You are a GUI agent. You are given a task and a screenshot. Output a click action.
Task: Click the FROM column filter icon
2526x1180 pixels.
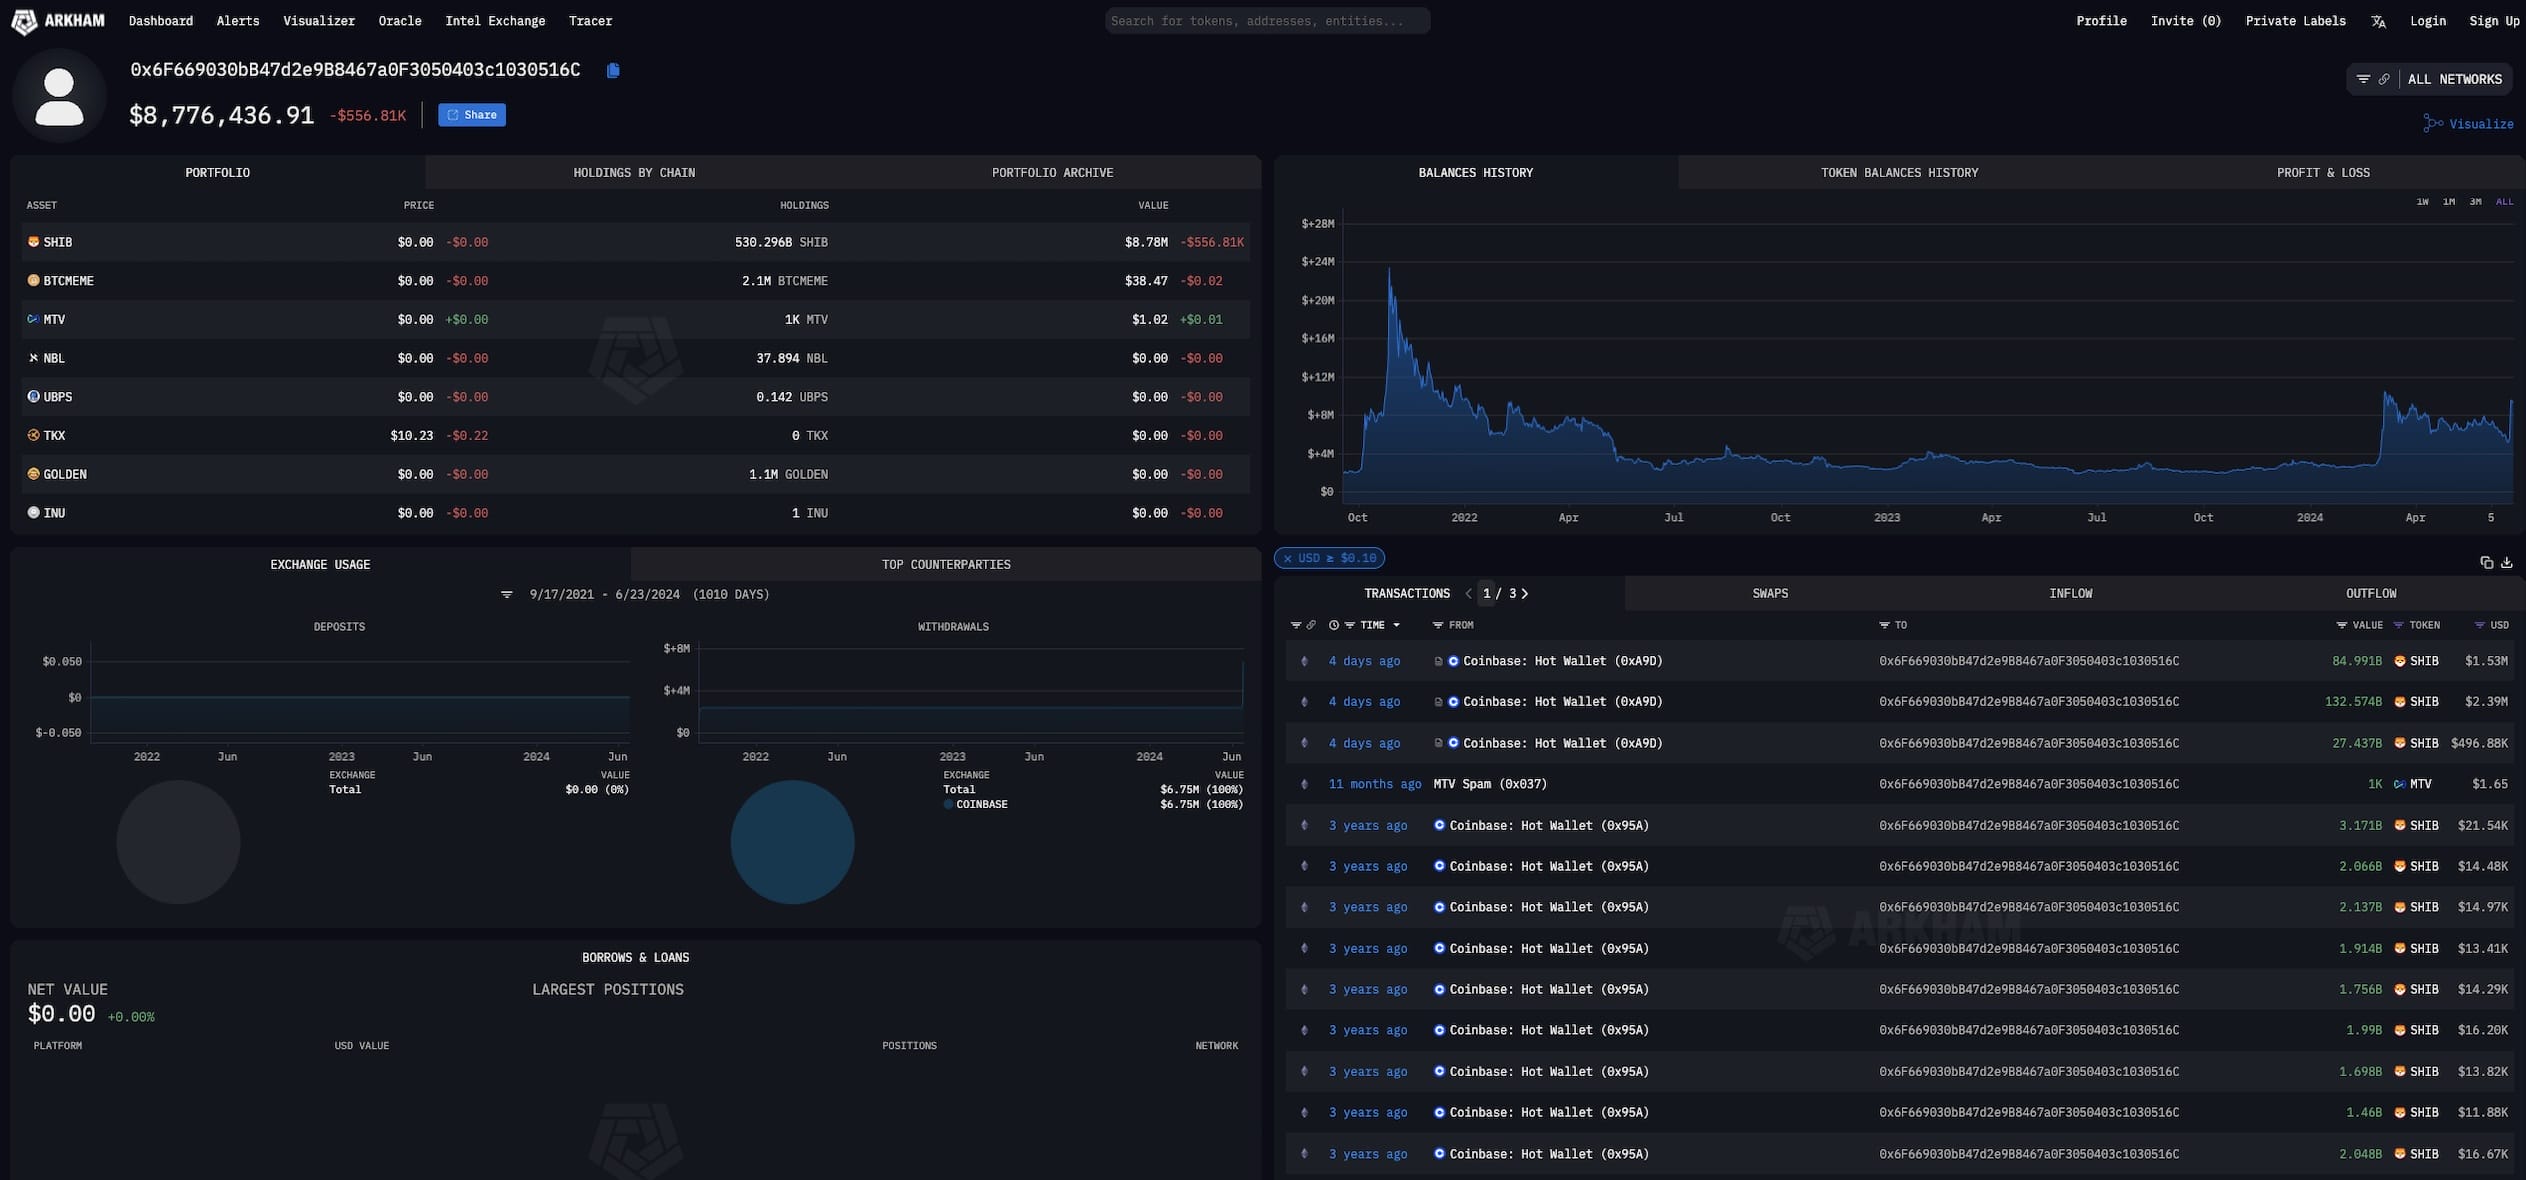pos(1437,625)
